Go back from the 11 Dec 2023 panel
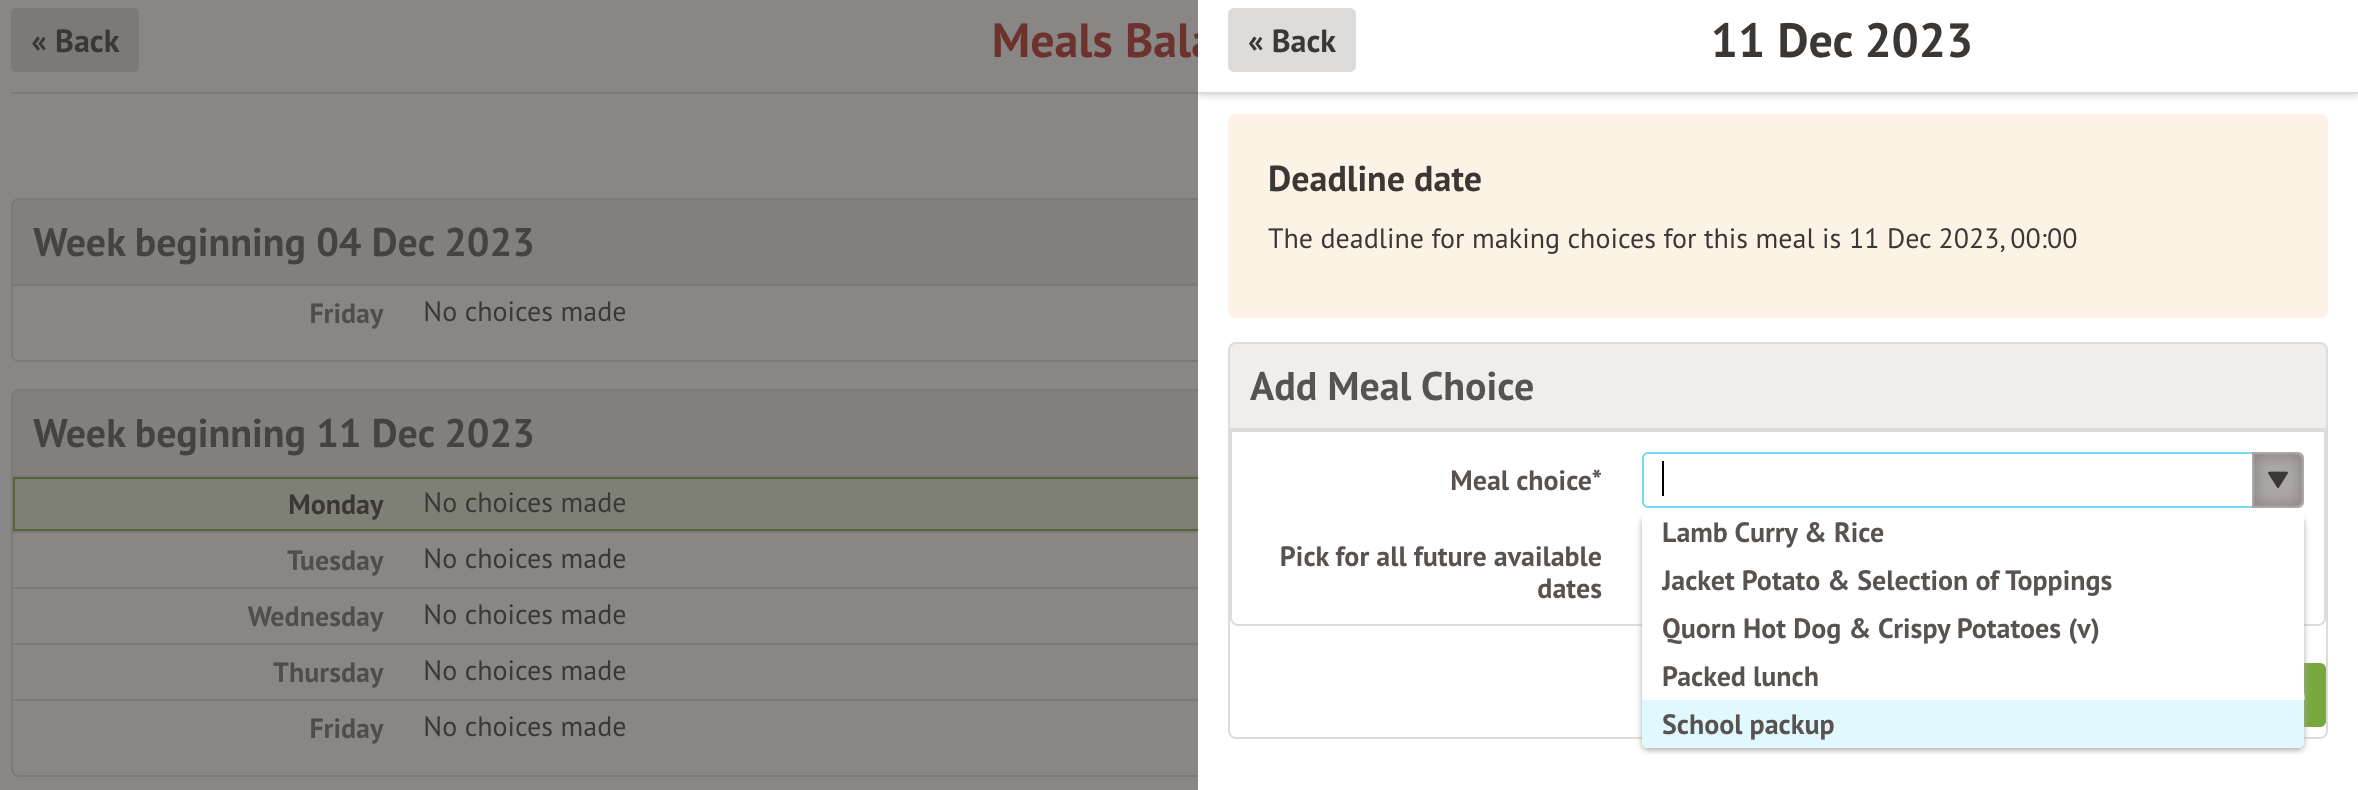Viewport: 2358px width, 790px height. [1291, 41]
